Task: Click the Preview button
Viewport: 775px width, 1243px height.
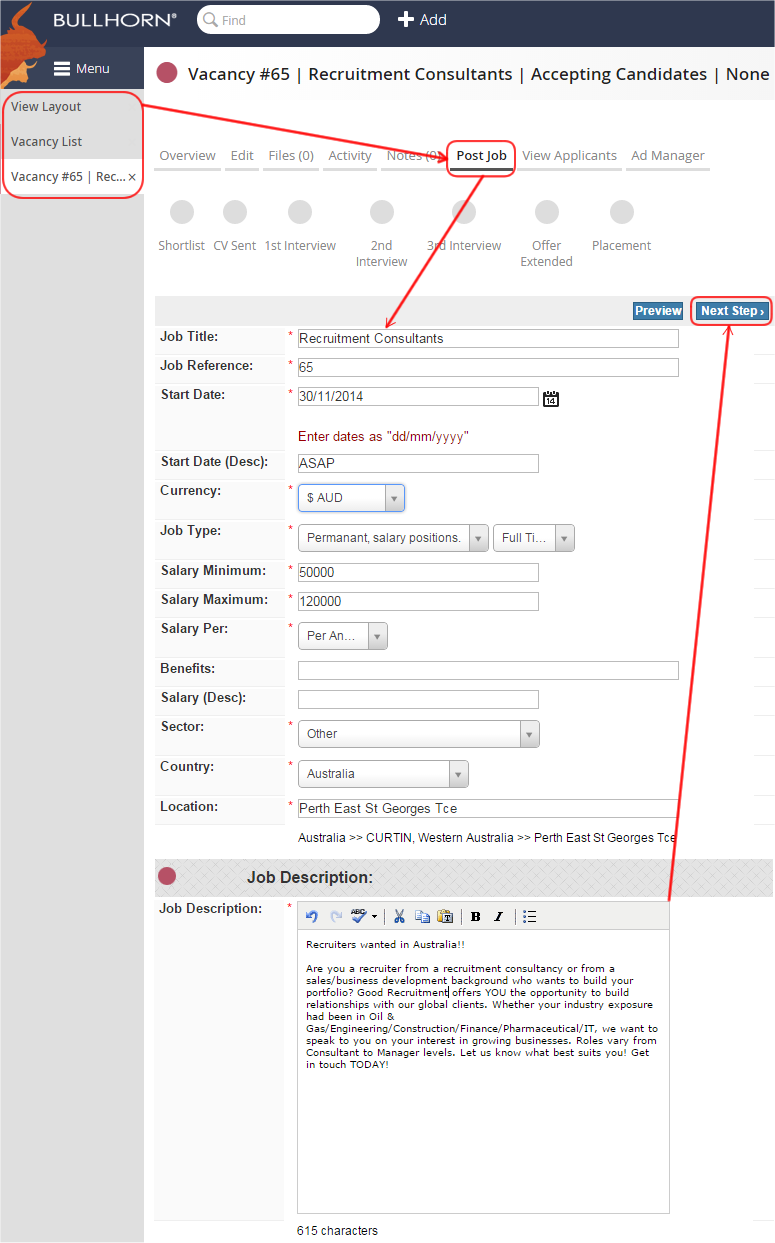Action: click(x=658, y=311)
